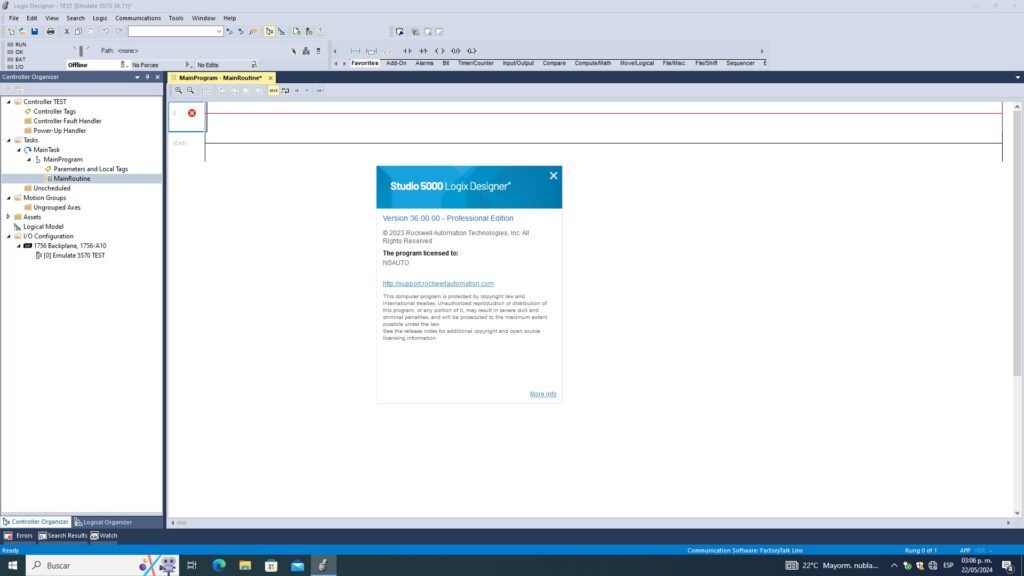Pin the Controller Organizer panel
Viewport: 1024px width, 576px height.
point(147,77)
